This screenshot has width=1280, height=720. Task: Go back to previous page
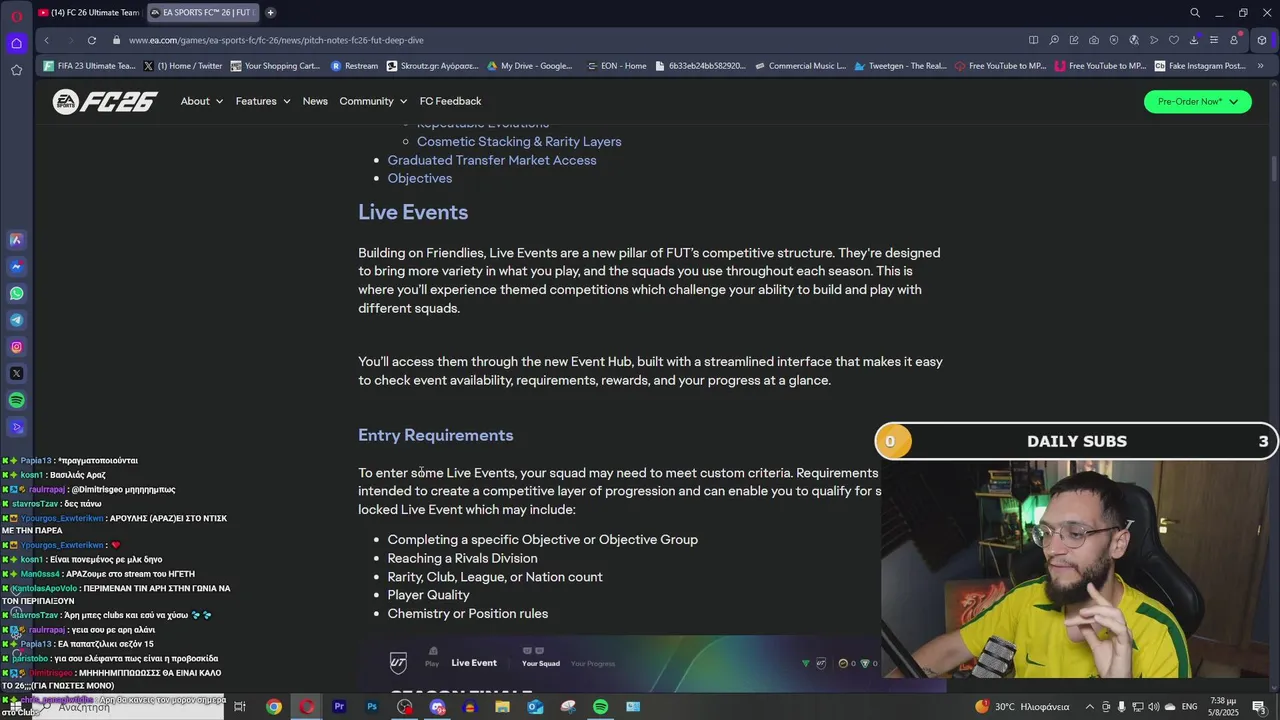click(46, 40)
